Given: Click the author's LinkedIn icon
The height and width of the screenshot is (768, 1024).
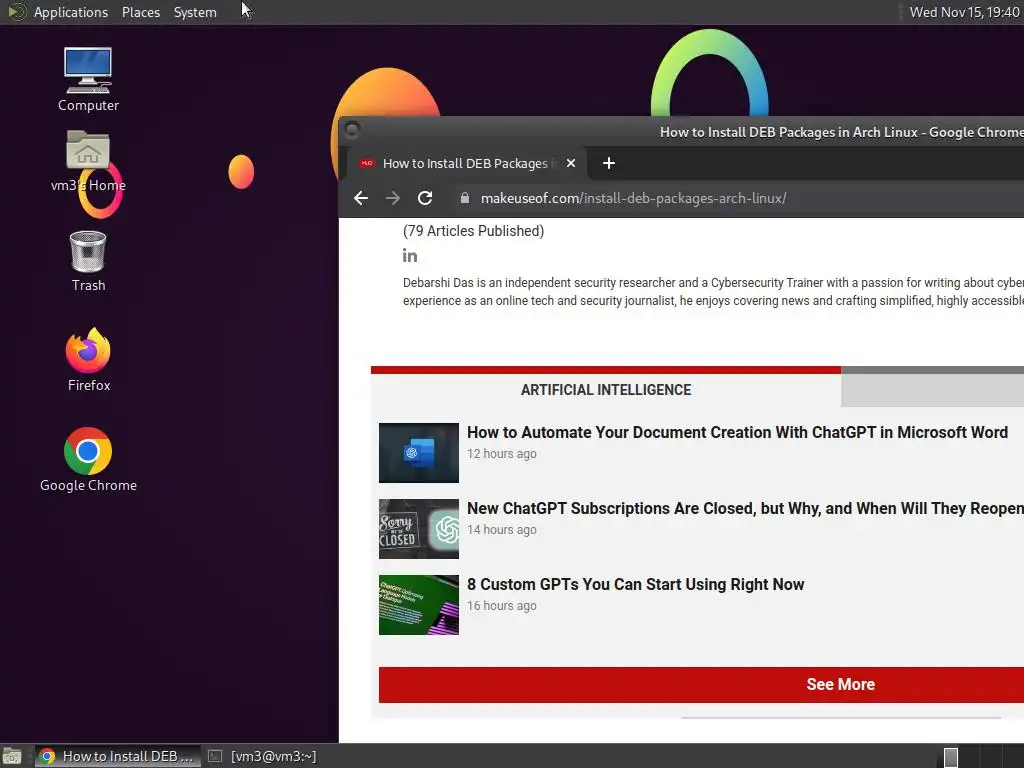Looking at the screenshot, I should 409,256.
